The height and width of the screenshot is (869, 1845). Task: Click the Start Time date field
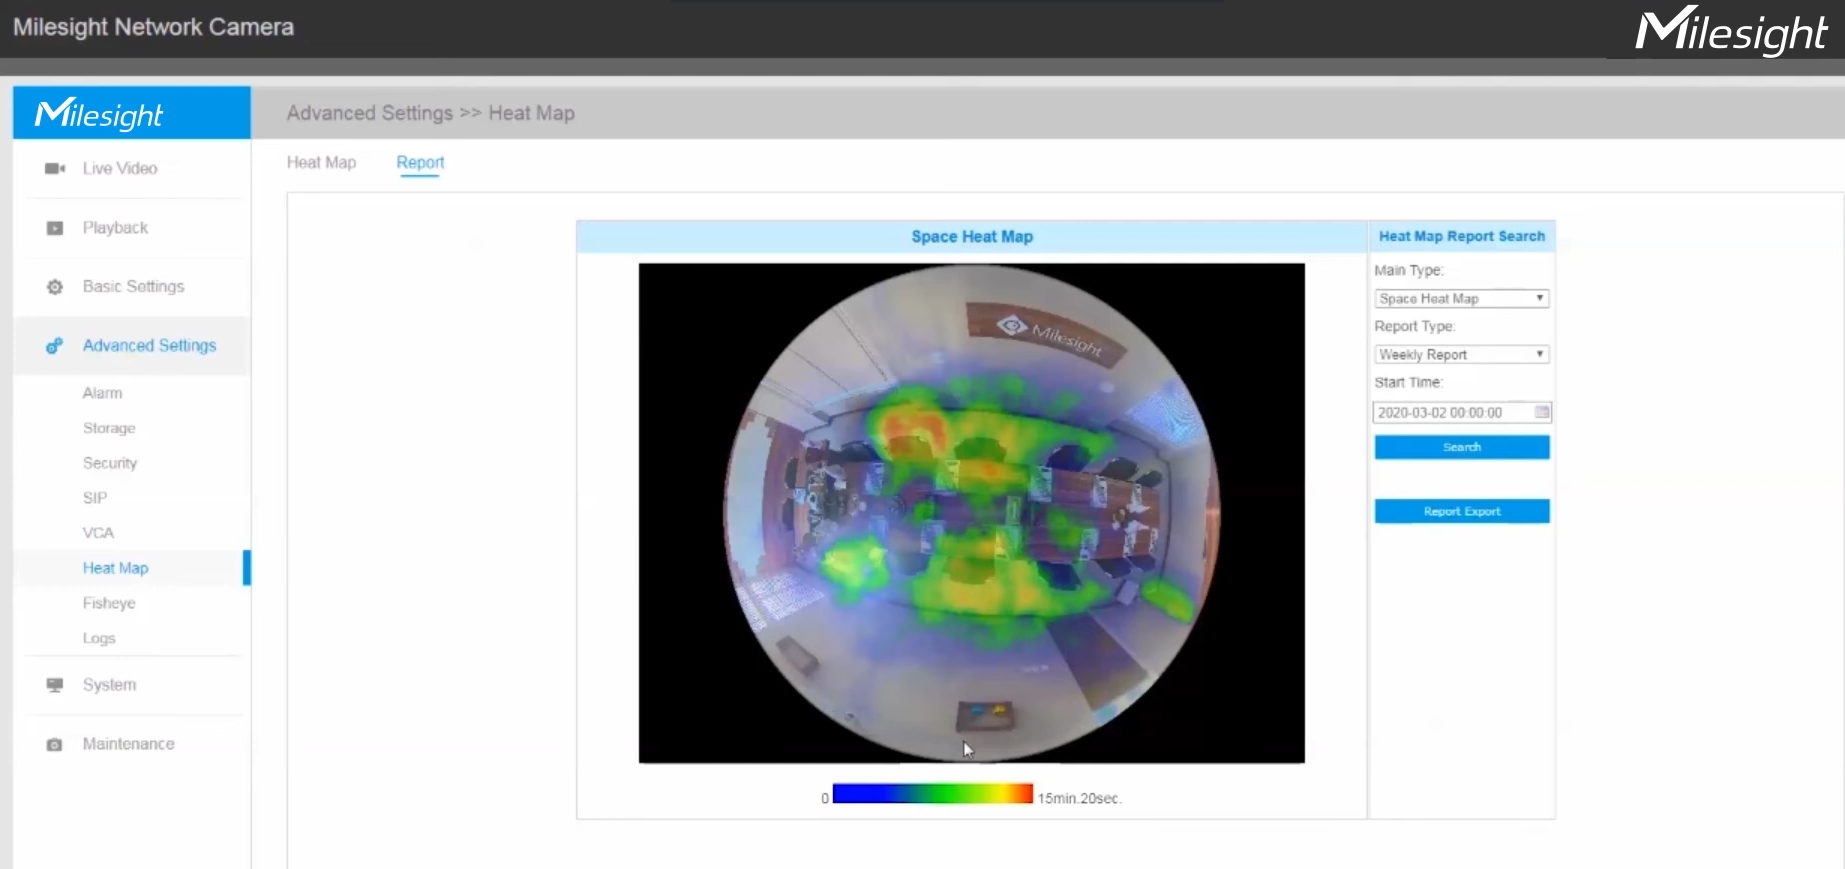(x=1453, y=412)
